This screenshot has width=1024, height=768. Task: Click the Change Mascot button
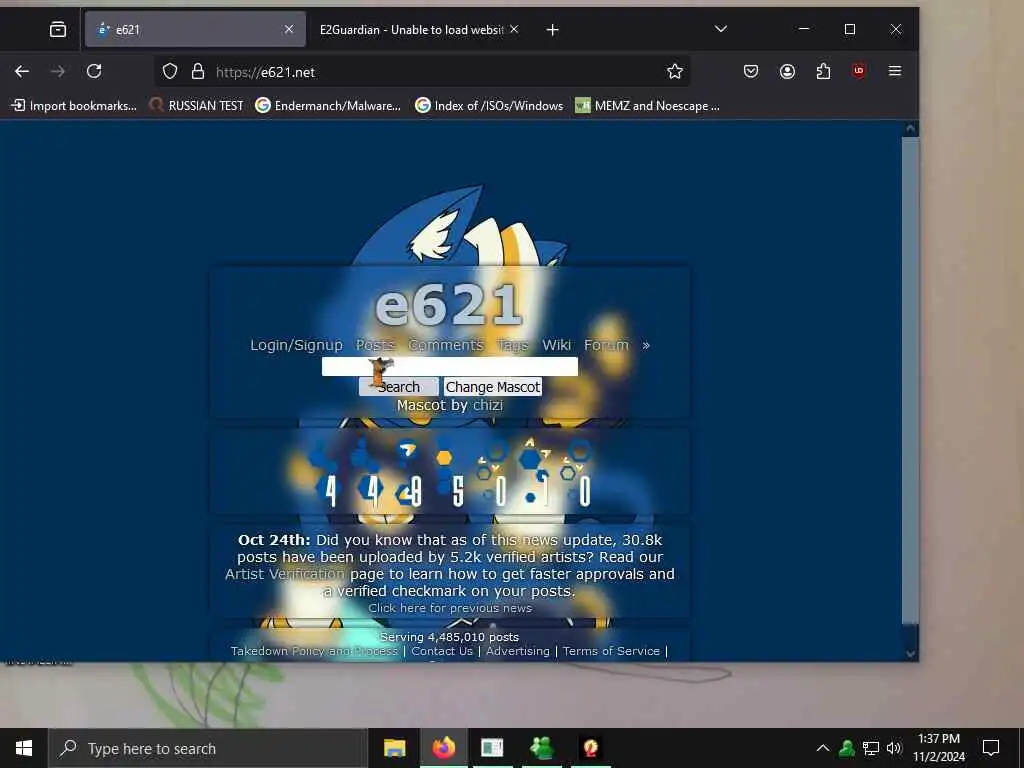point(493,387)
